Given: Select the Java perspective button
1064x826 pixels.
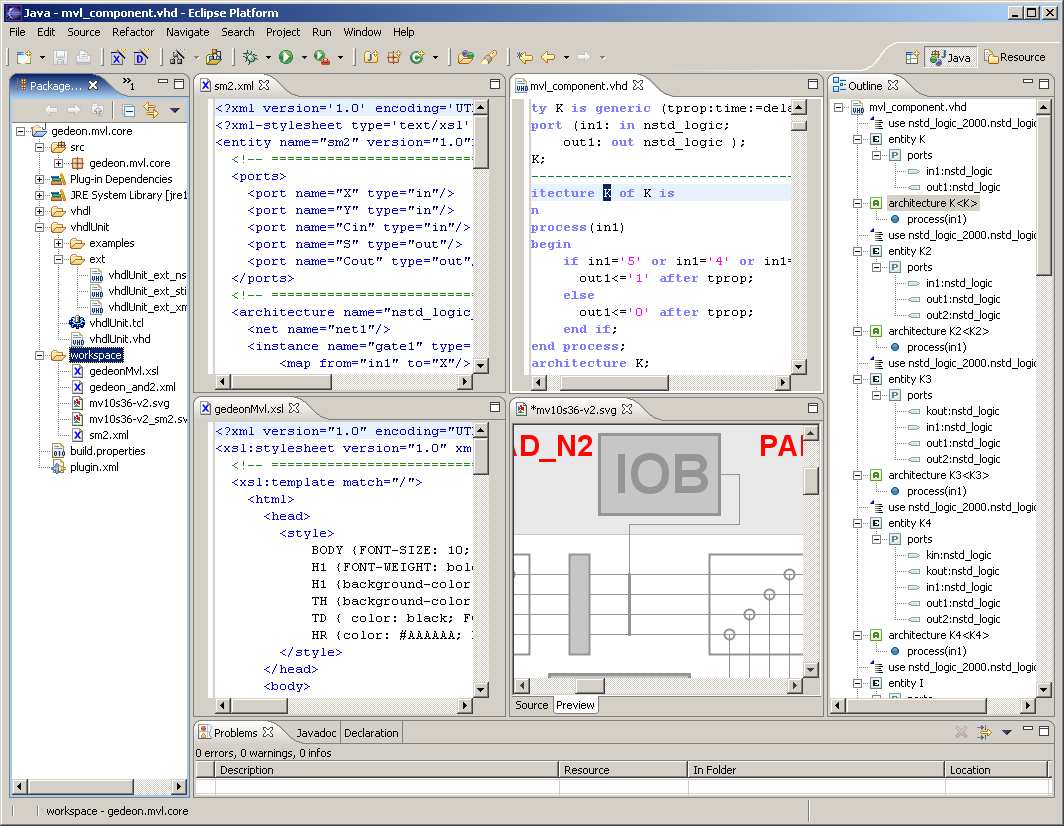Looking at the screenshot, I should 951,58.
